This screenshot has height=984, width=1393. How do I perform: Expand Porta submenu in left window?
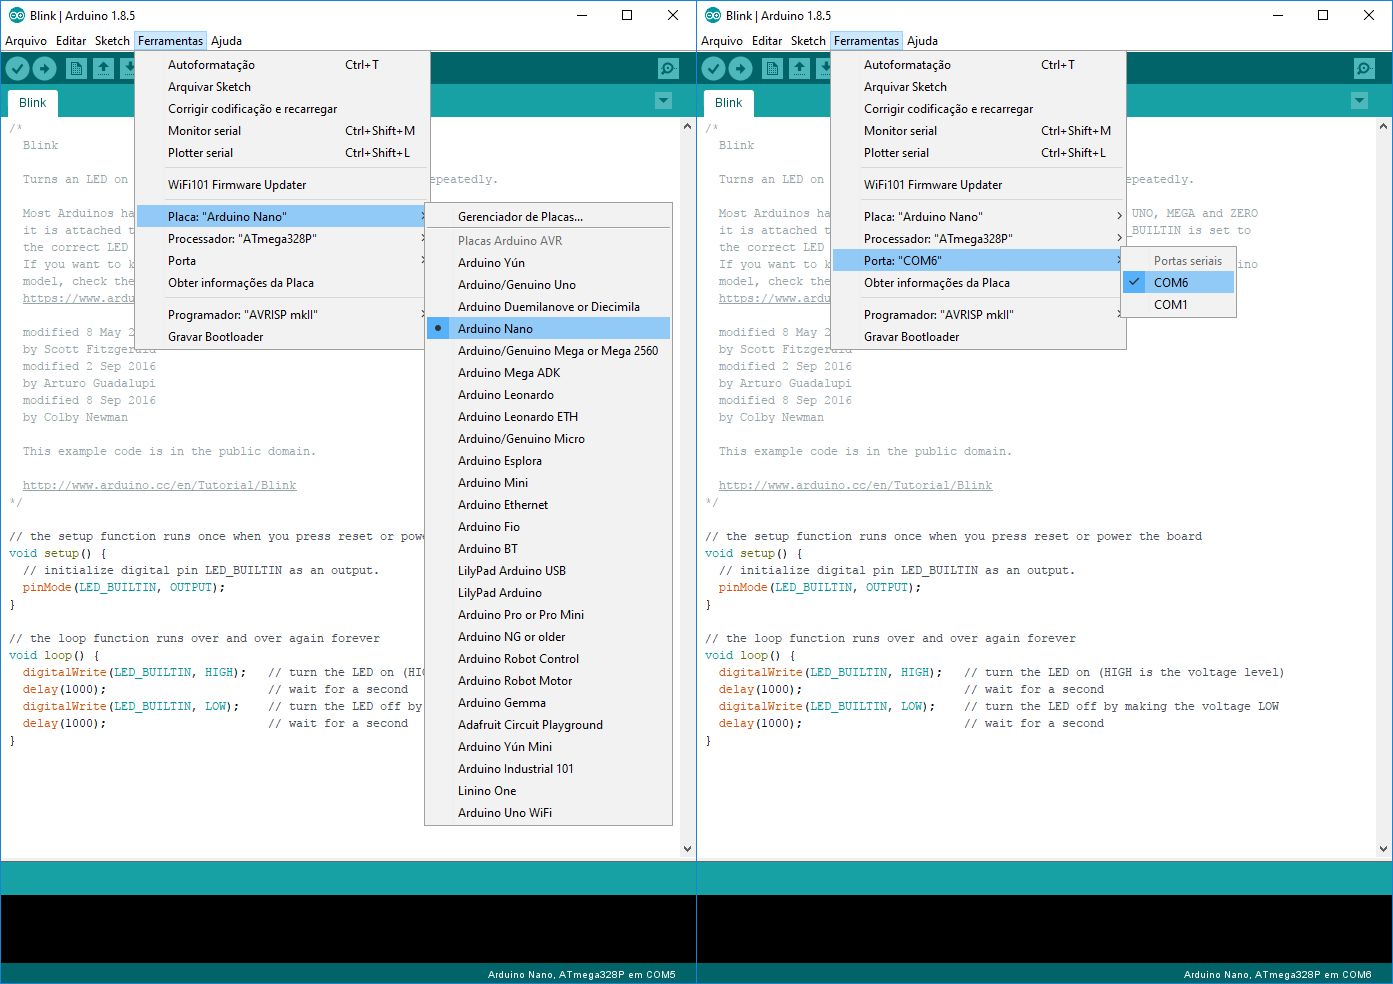pos(282,260)
